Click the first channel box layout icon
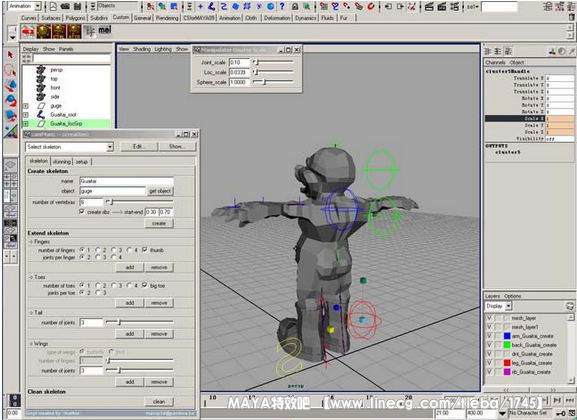 point(488,52)
